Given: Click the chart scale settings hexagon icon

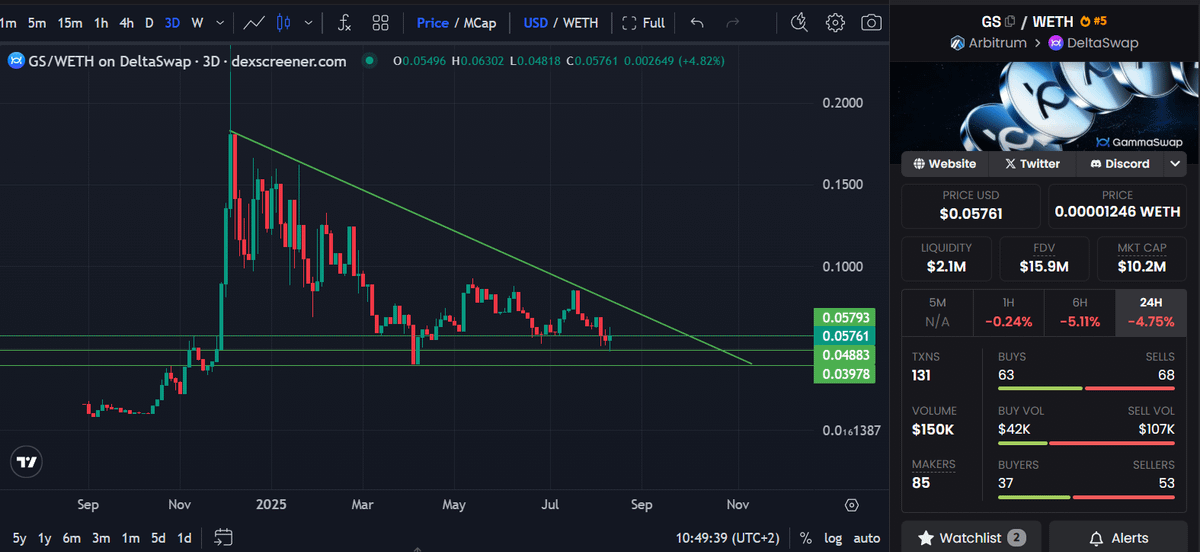Looking at the screenshot, I should [851, 505].
